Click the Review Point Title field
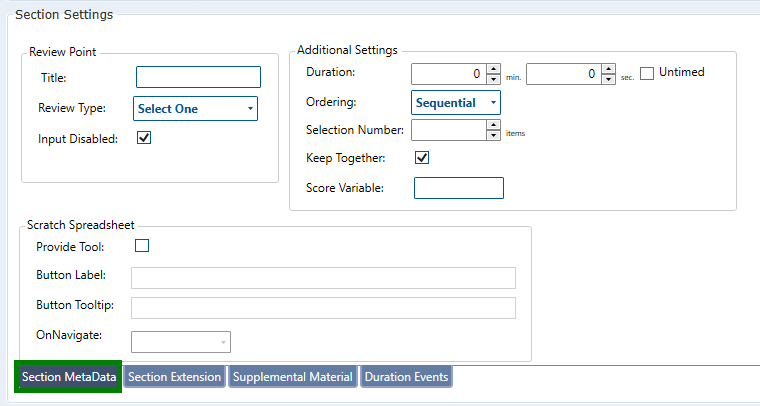The width and height of the screenshot is (760, 406). [198, 77]
